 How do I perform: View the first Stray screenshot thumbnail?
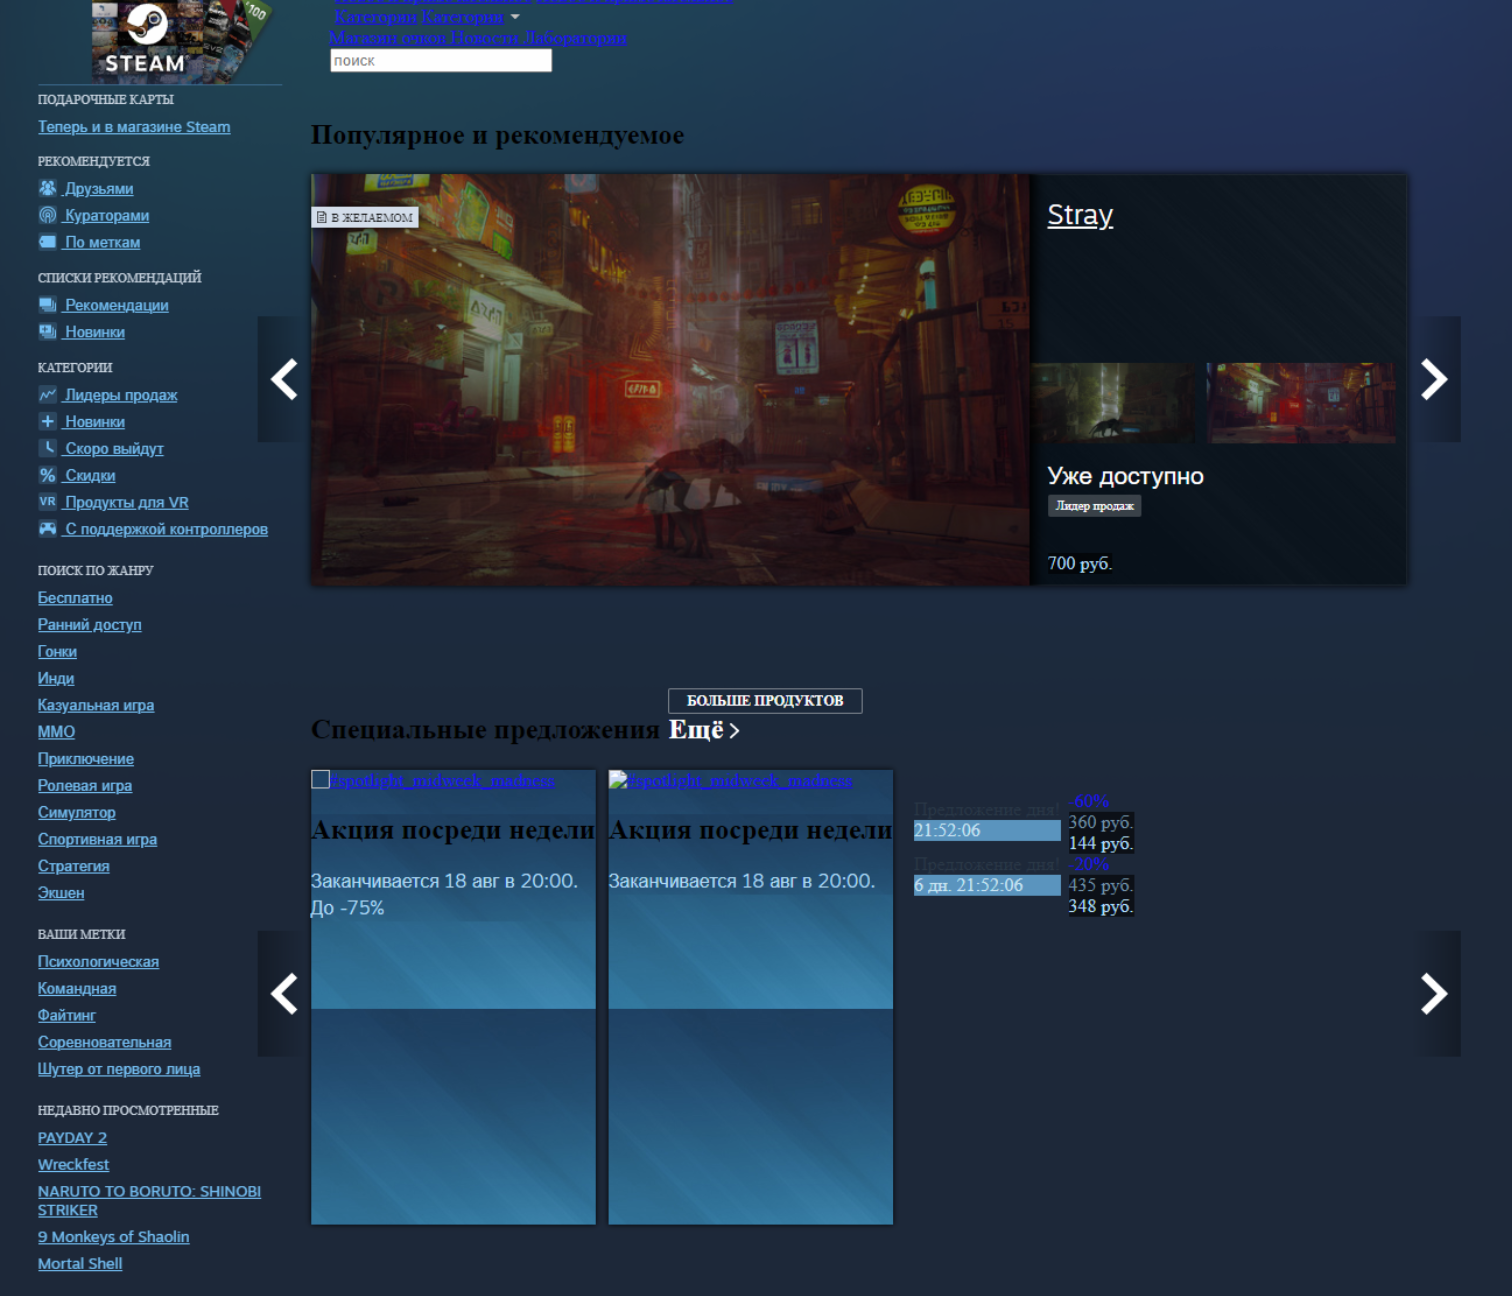click(x=1113, y=403)
